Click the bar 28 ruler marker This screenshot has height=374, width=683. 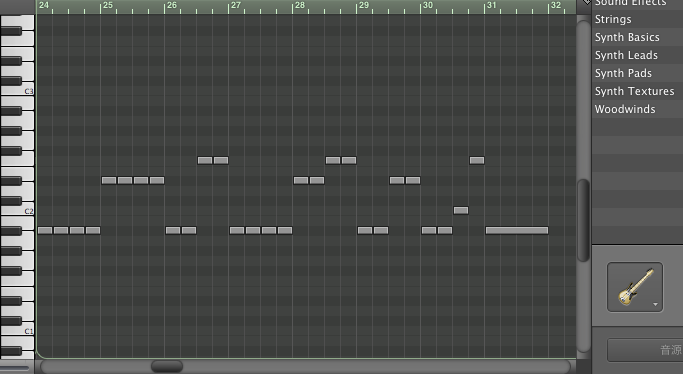299,6
